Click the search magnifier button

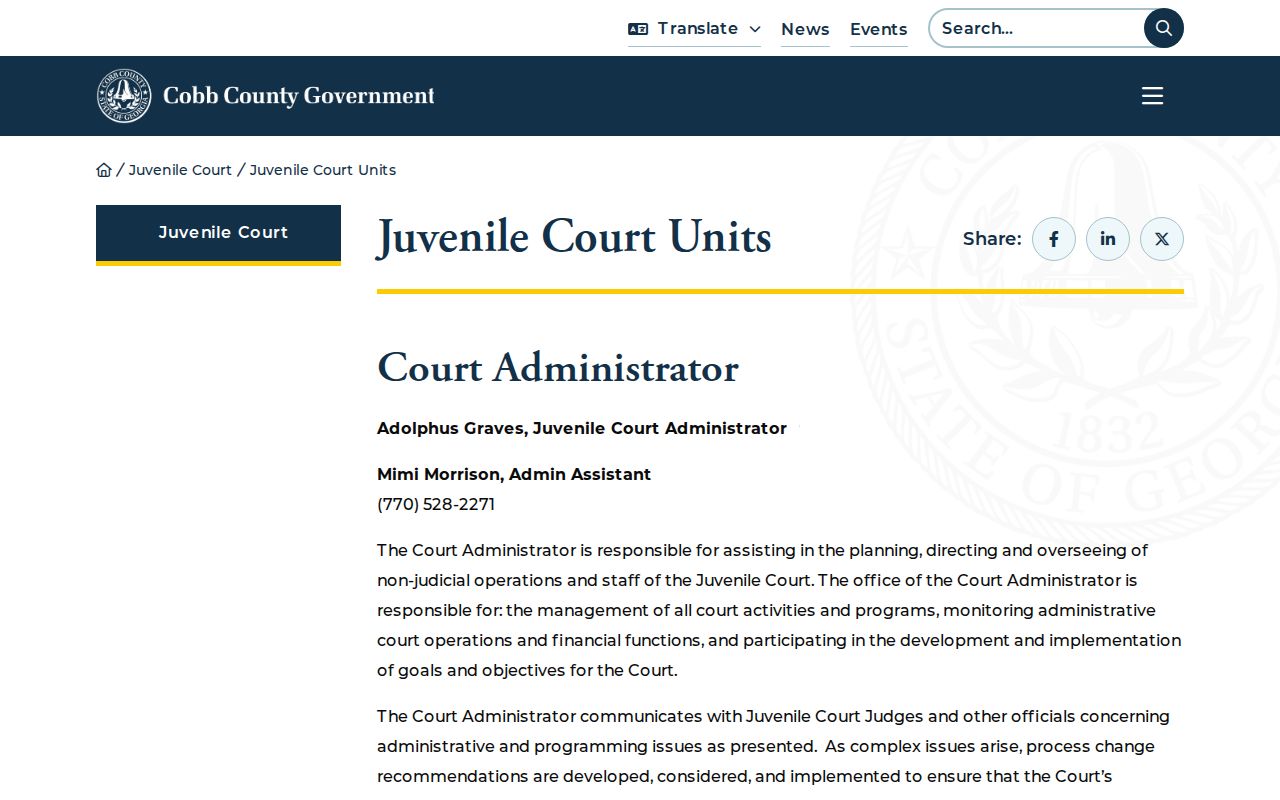click(x=1164, y=28)
